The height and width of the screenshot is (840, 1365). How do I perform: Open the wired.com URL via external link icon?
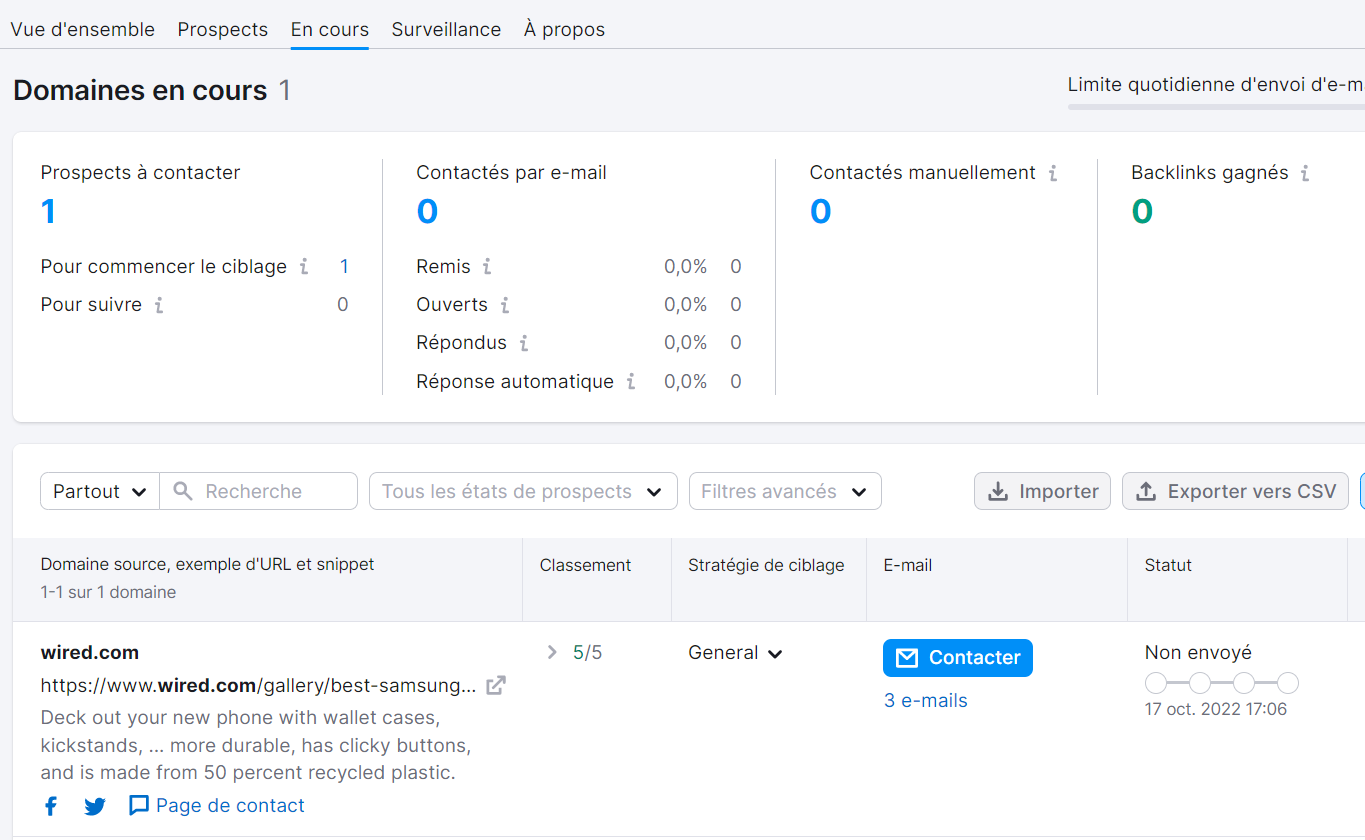[x=495, y=685]
